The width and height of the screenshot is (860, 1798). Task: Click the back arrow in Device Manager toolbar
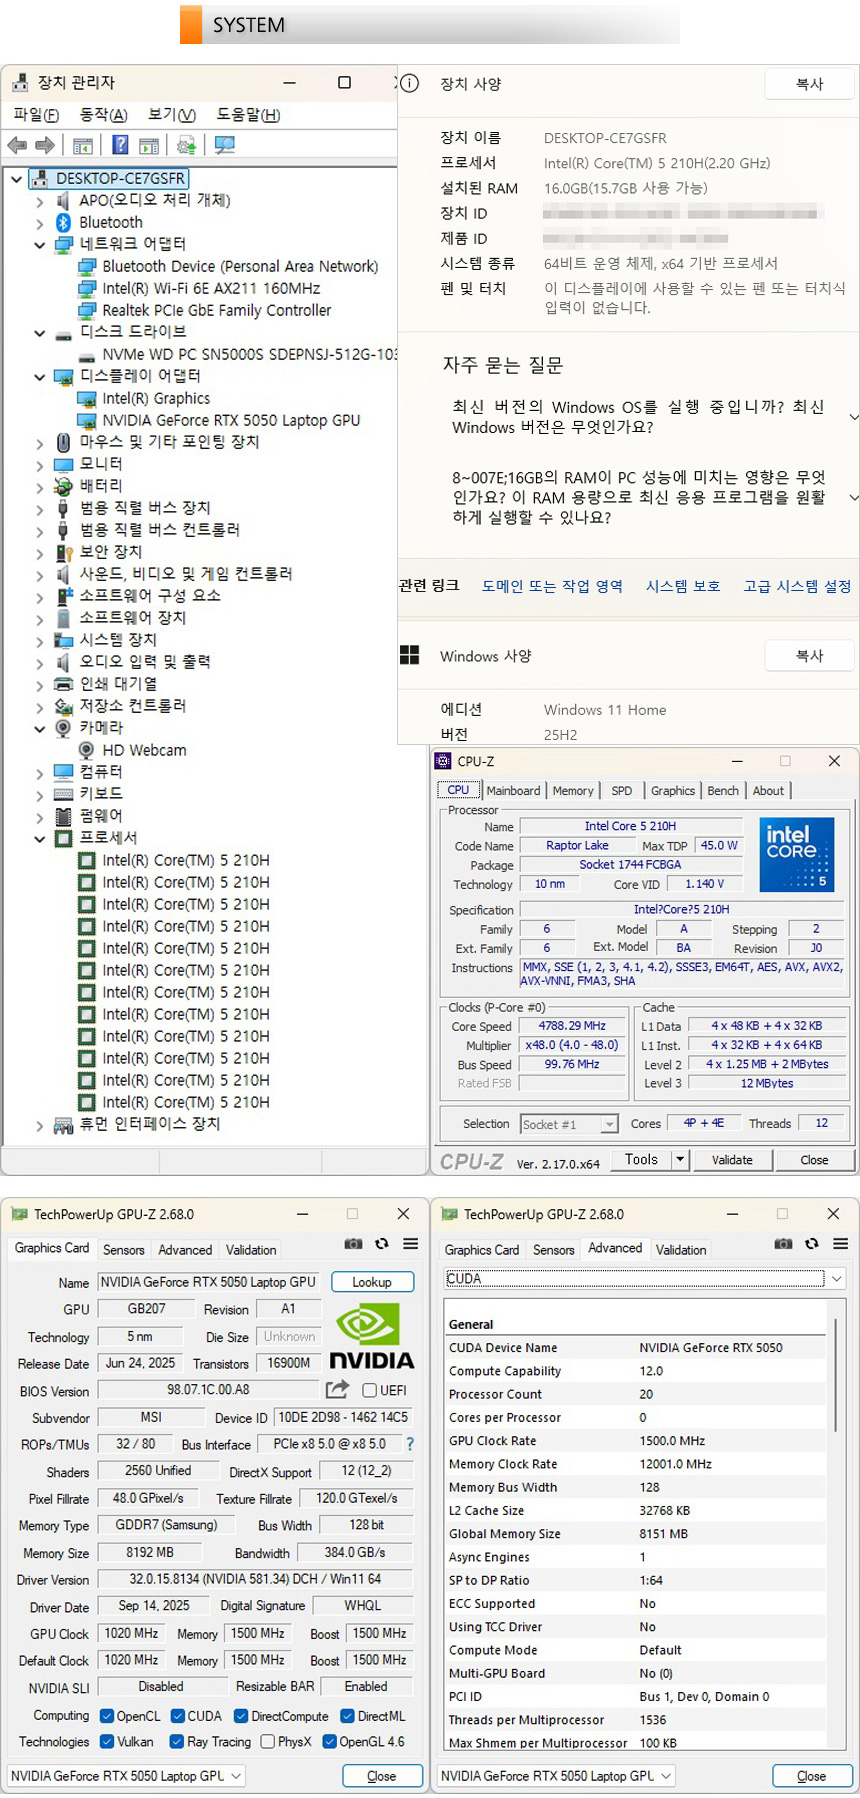(x=17, y=146)
